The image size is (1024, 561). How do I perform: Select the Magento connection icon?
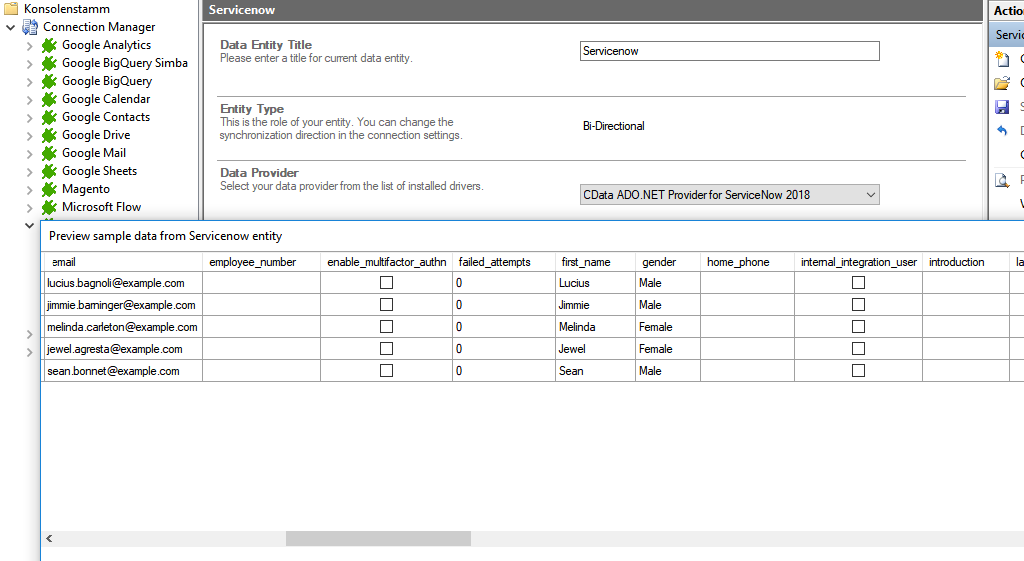point(49,189)
